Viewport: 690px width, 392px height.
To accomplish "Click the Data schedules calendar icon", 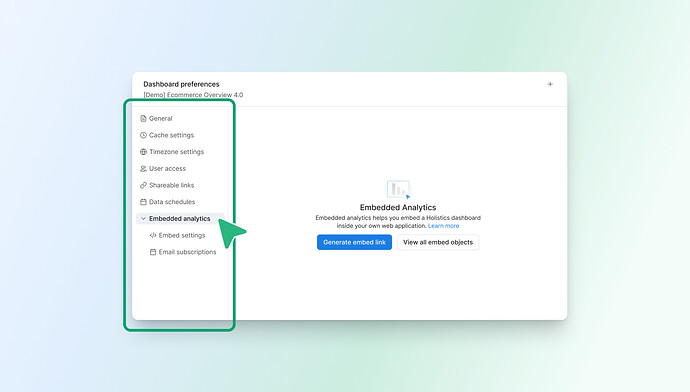I will coord(143,202).
